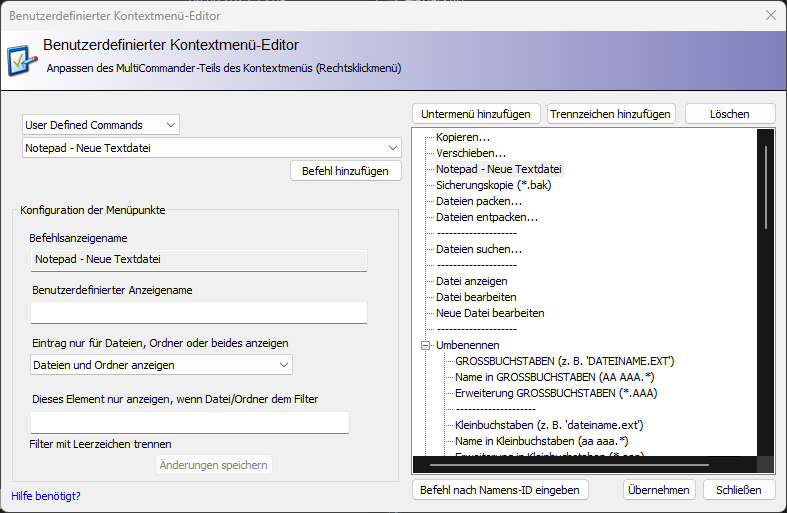
Task: Focus the file filter input field
Action: pos(190,422)
